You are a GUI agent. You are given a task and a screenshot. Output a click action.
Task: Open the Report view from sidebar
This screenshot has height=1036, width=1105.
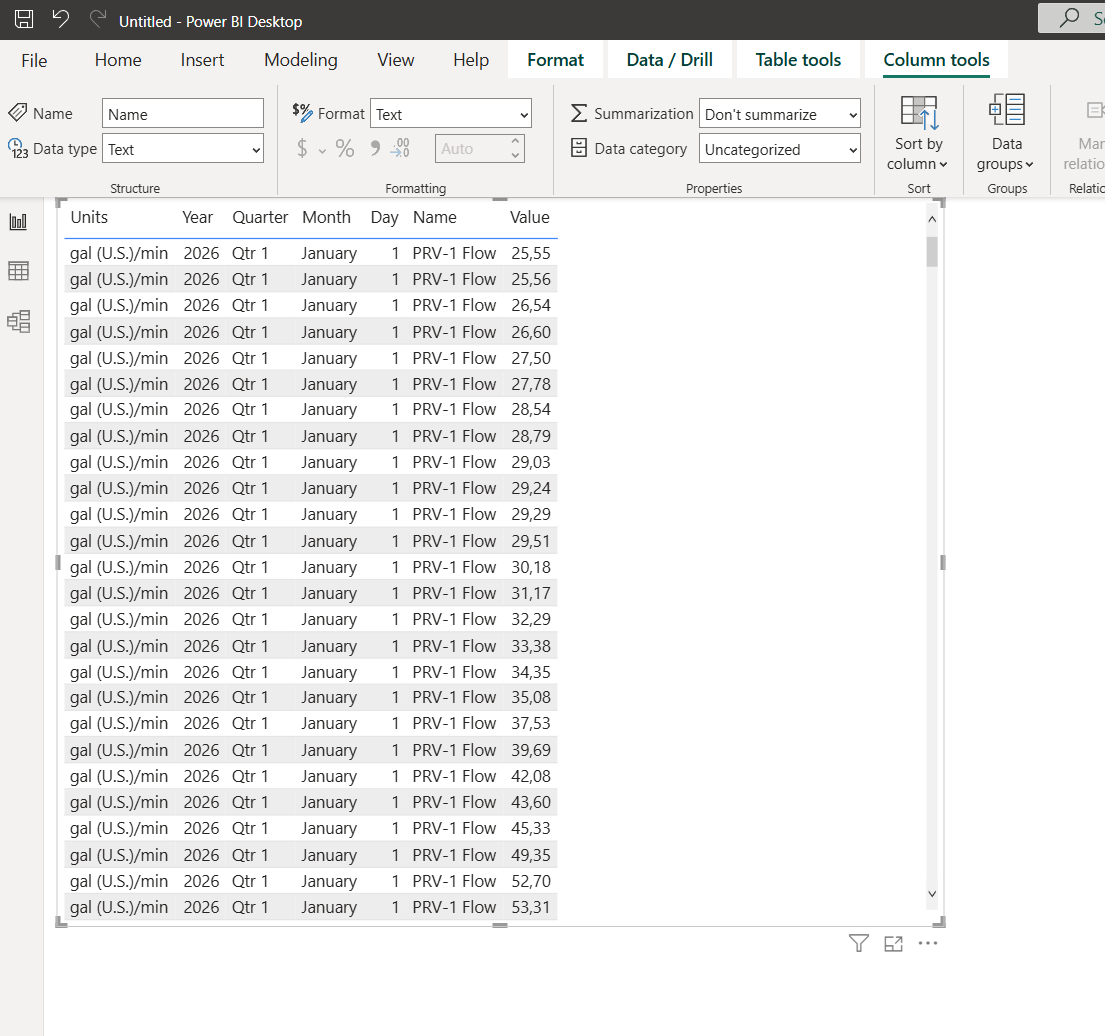coord(18,222)
